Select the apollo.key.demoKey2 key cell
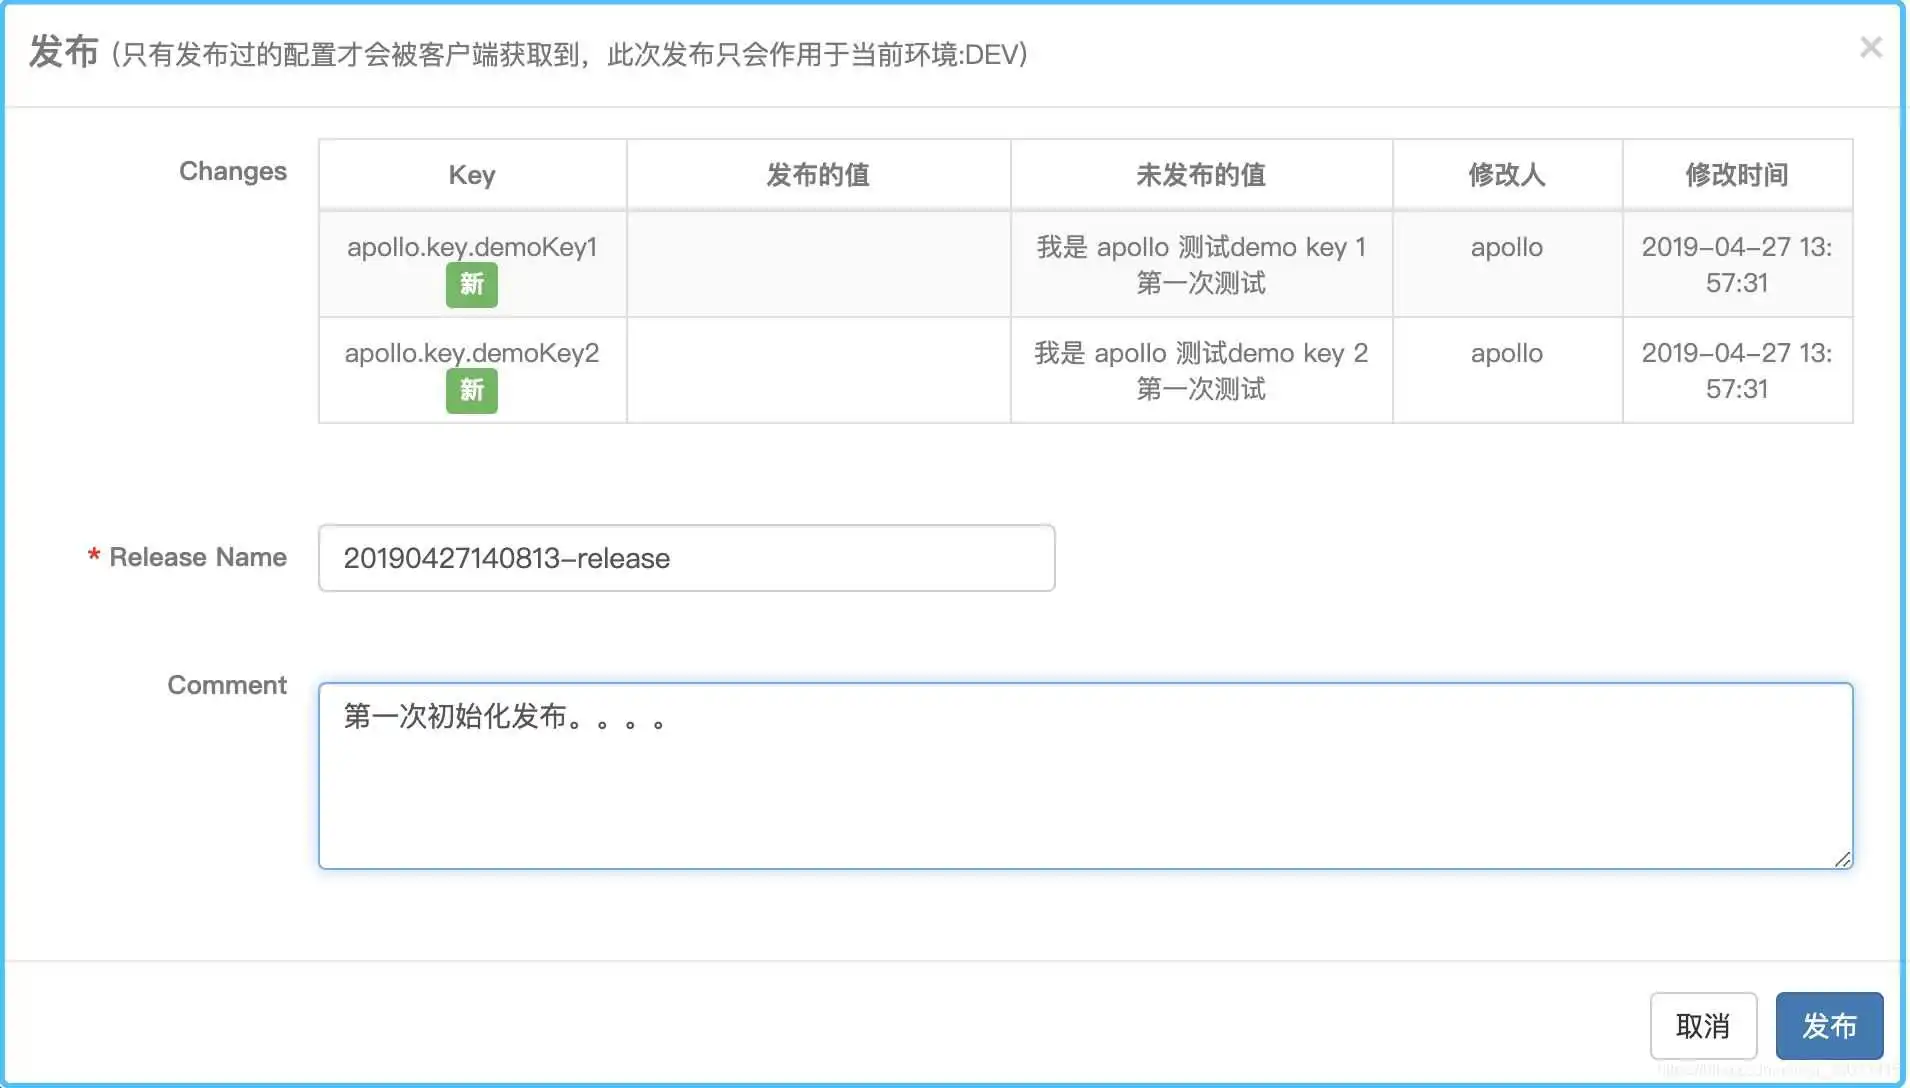Viewport: 1910px width, 1088px height. point(471,353)
